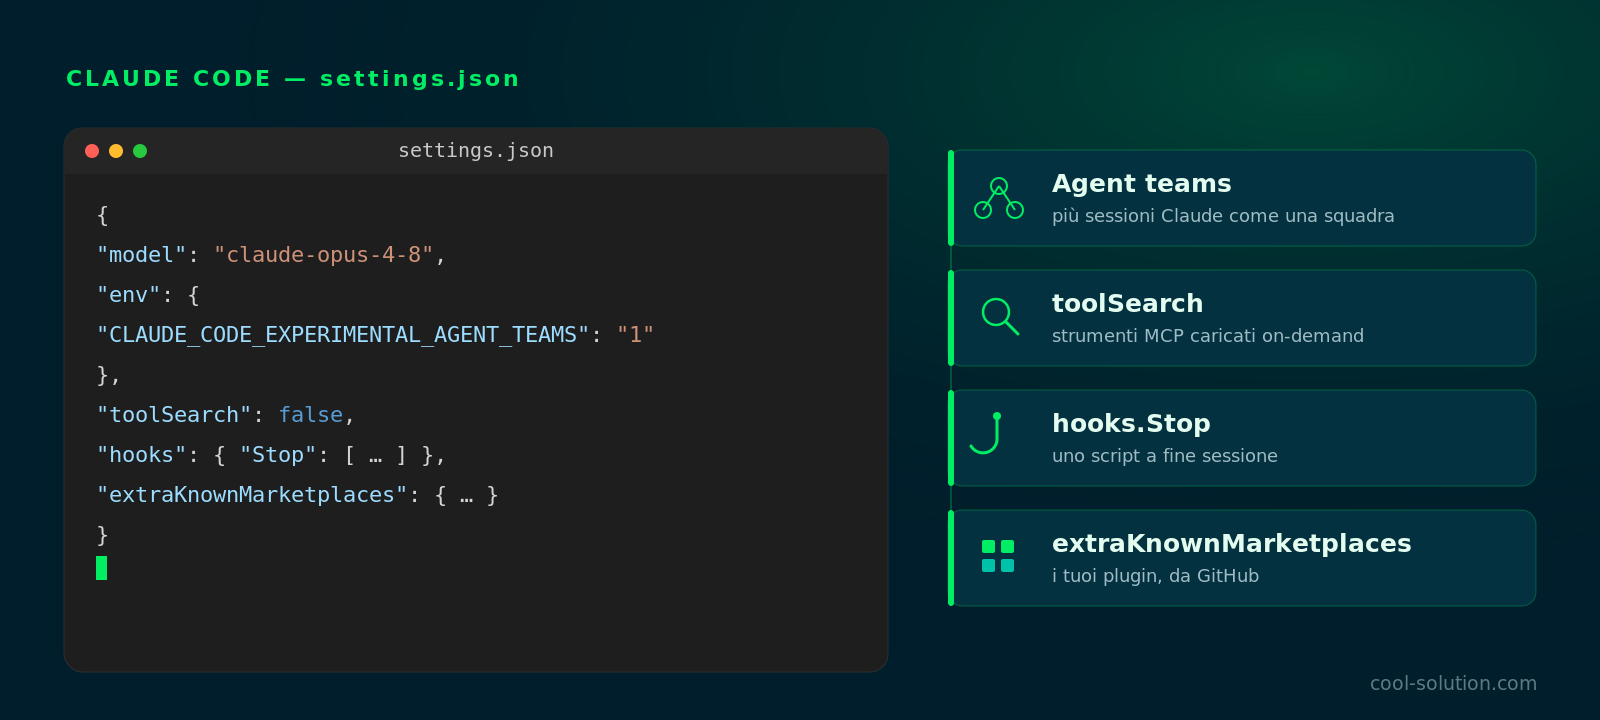Click the toolSearch magnifier icon

[x=1000, y=316]
